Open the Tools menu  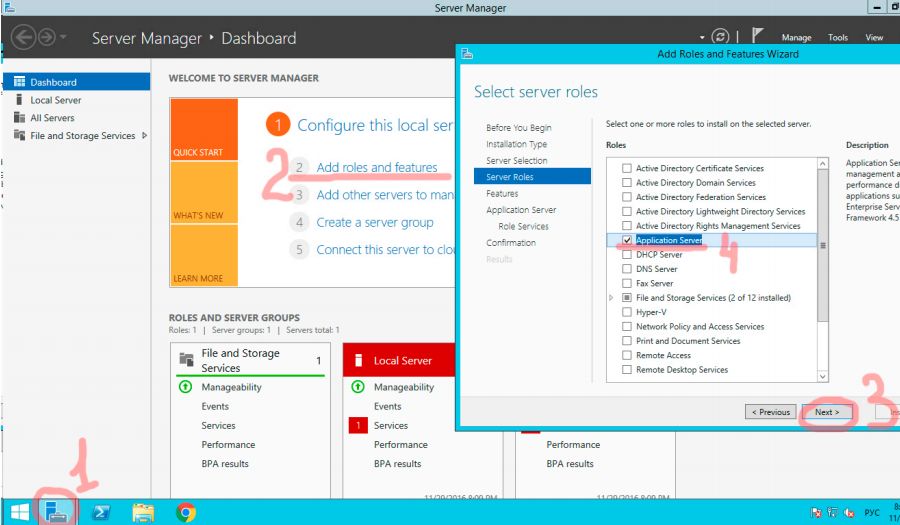[x=837, y=38]
